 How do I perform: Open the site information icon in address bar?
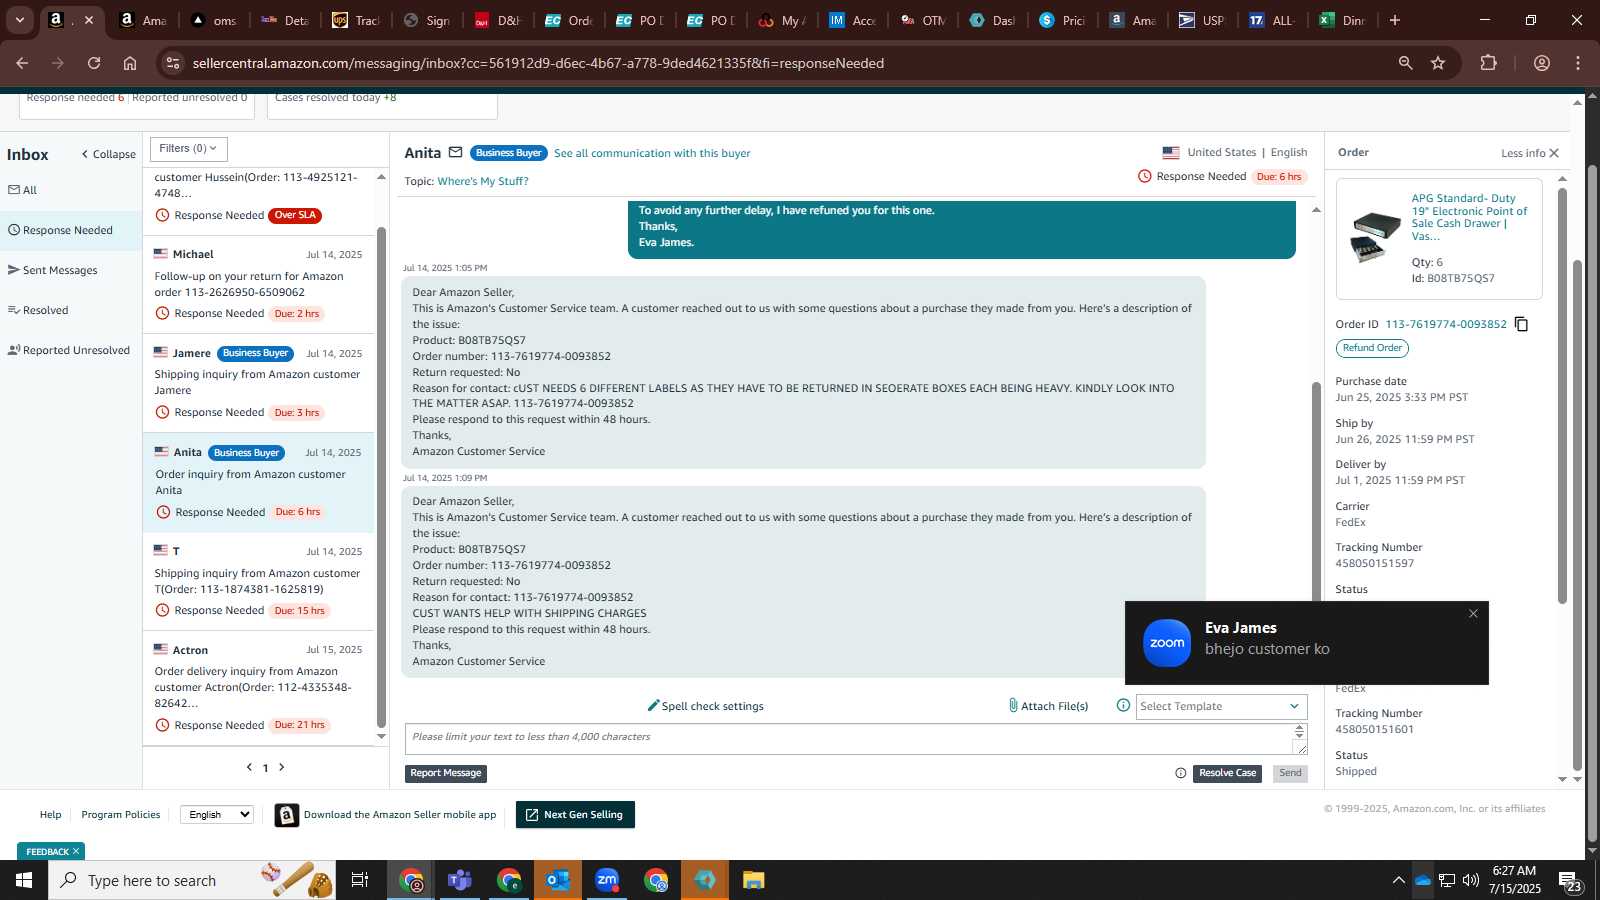173,63
